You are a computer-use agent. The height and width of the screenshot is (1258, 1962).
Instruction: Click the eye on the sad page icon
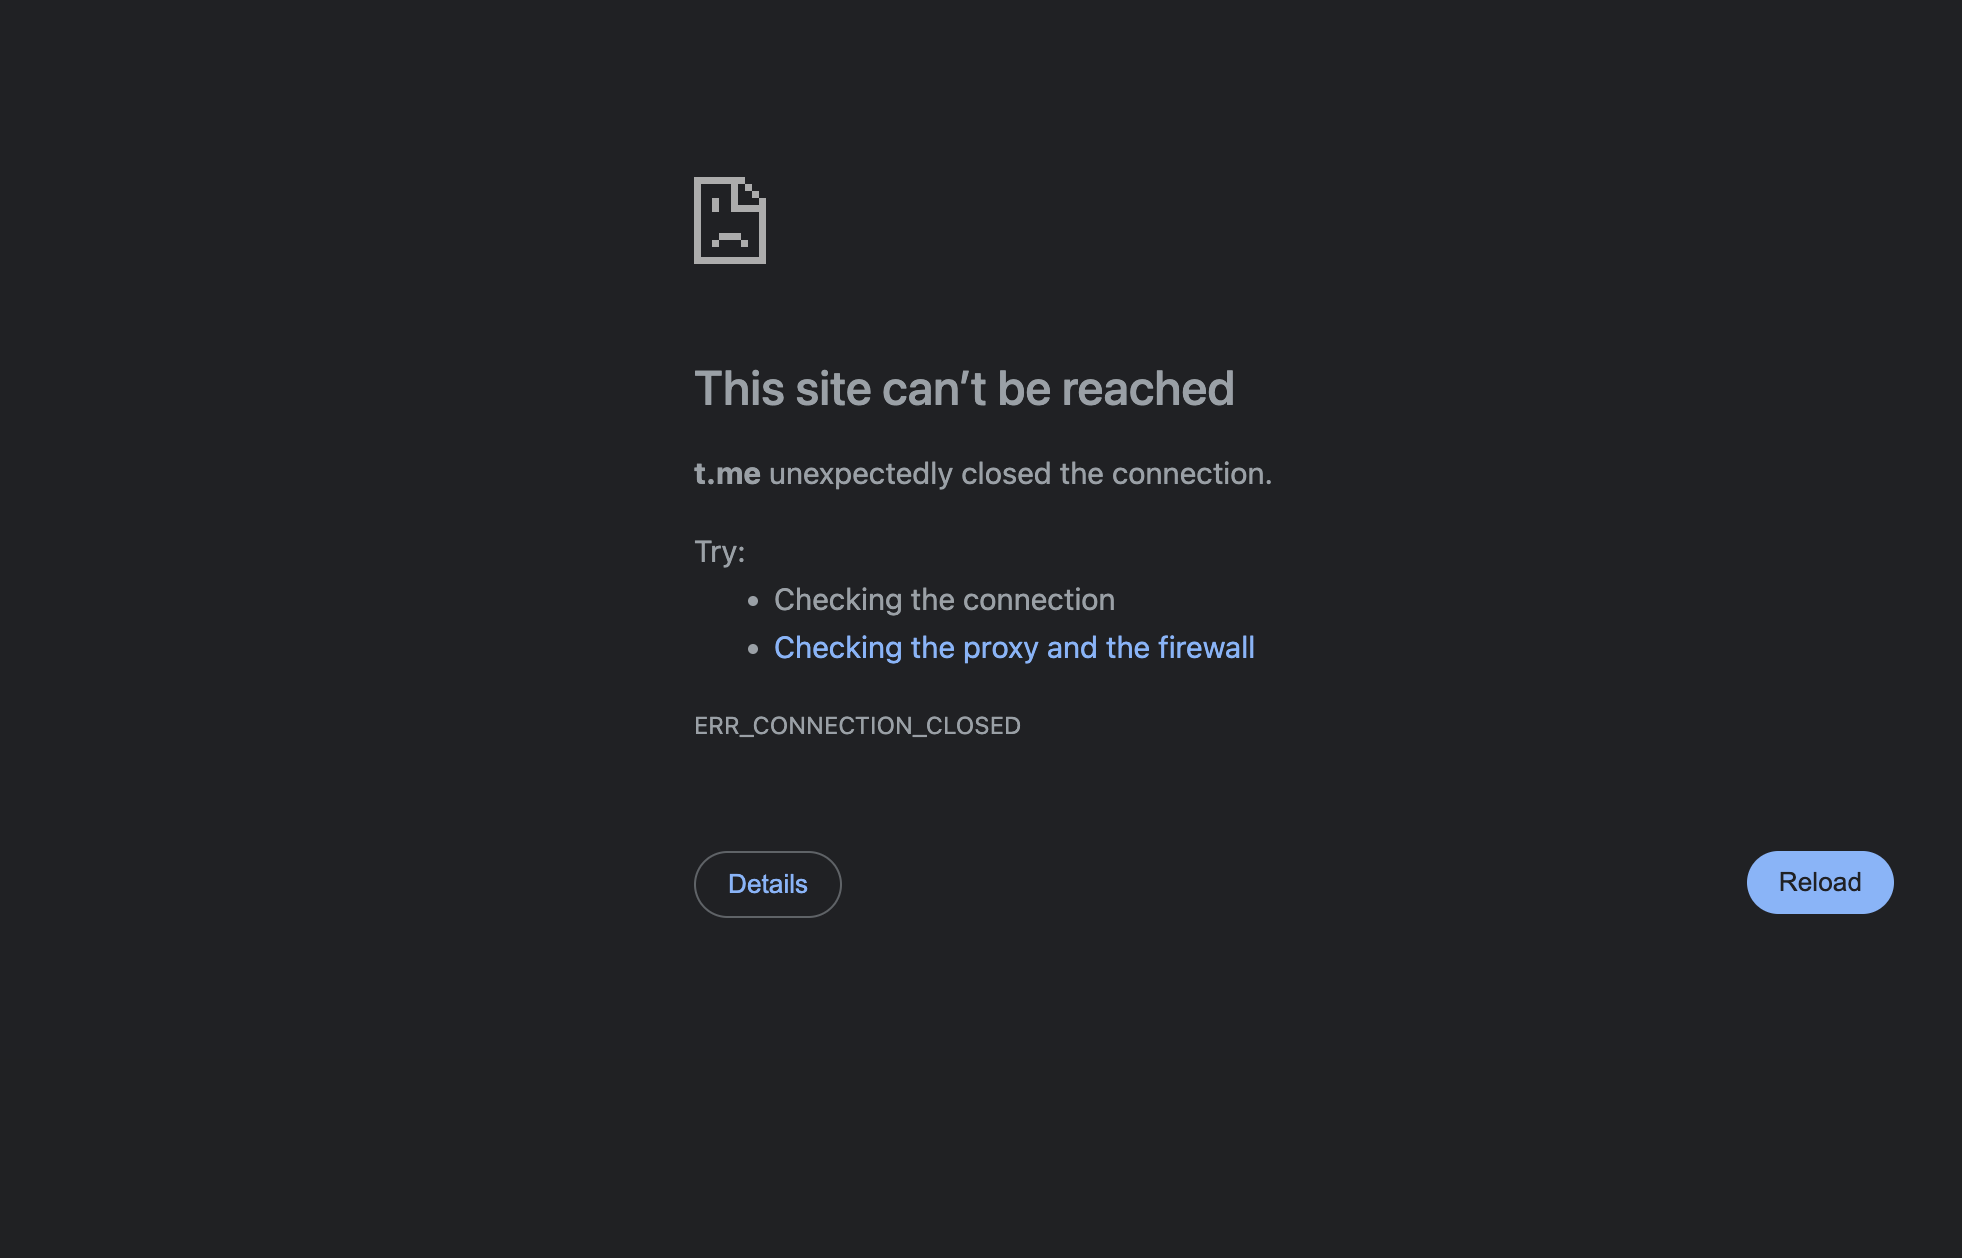click(715, 205)
